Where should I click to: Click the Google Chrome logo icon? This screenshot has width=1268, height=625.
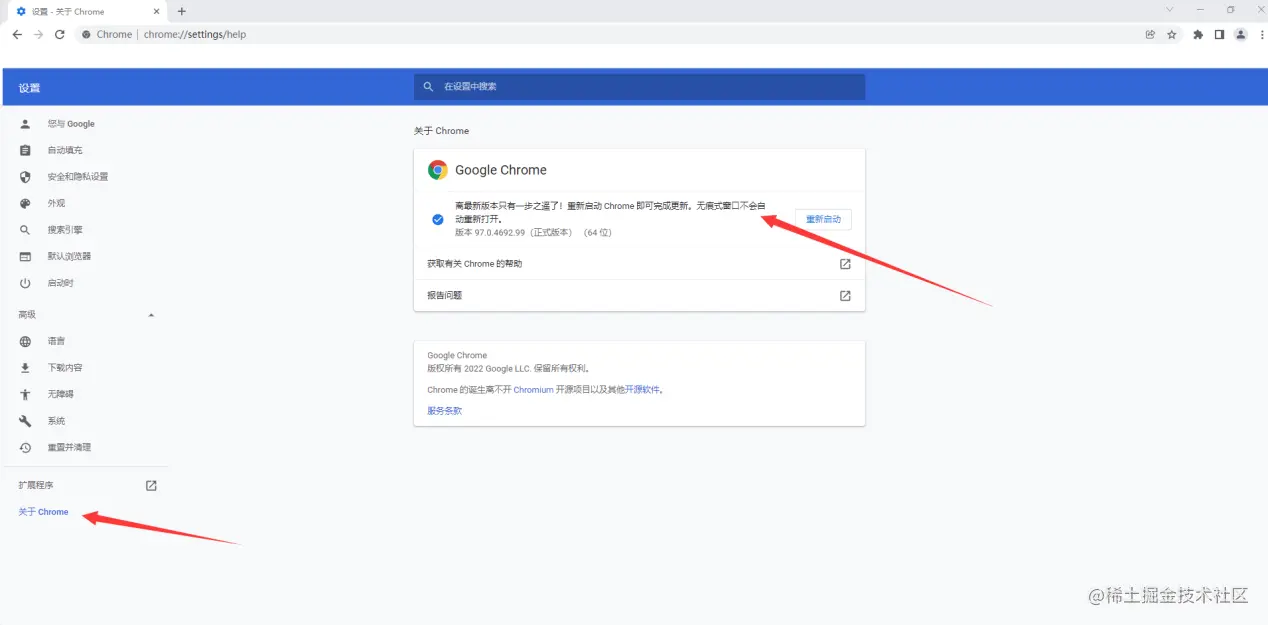pos(438,170)
